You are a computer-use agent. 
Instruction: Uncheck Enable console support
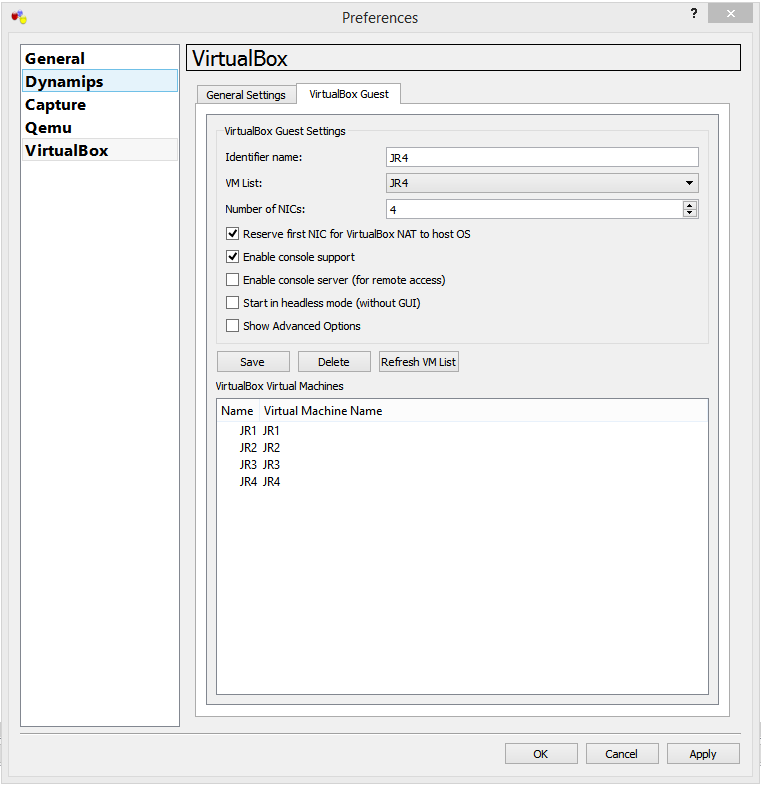232,257
